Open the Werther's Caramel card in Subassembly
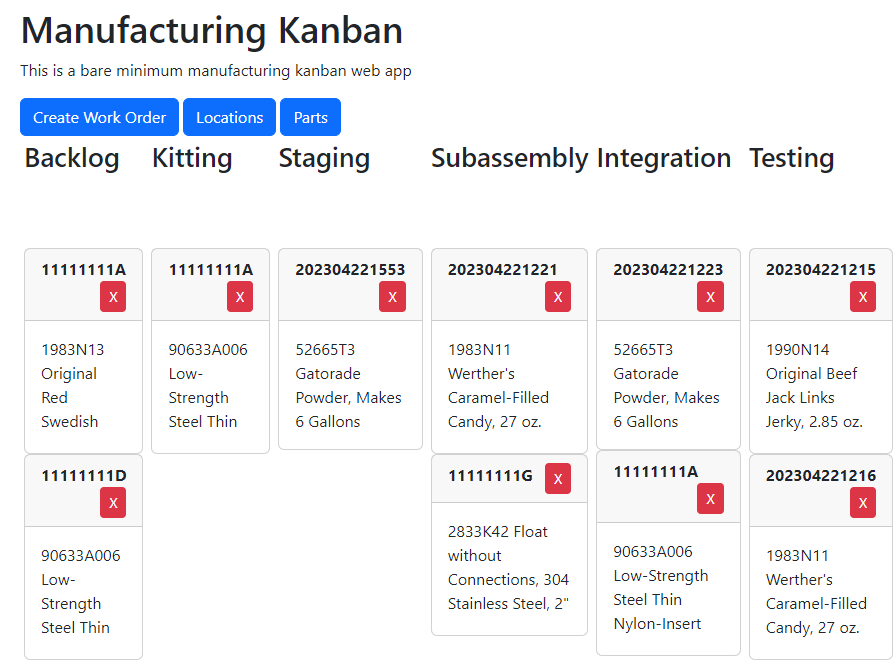Image resolution: width=895 pixels, height=665 pixels. [x=509, y=385]
